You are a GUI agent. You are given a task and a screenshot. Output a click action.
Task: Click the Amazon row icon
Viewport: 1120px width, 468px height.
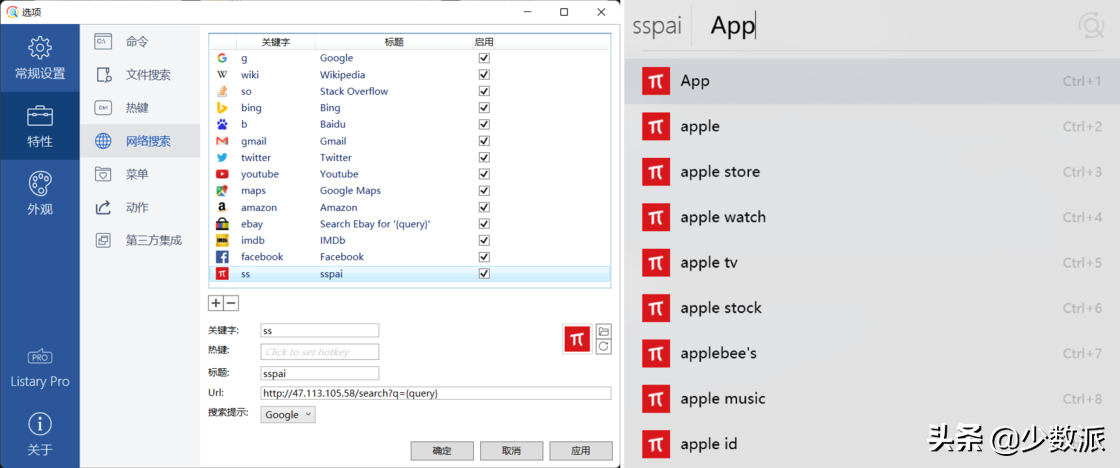[x=222, y=207]
